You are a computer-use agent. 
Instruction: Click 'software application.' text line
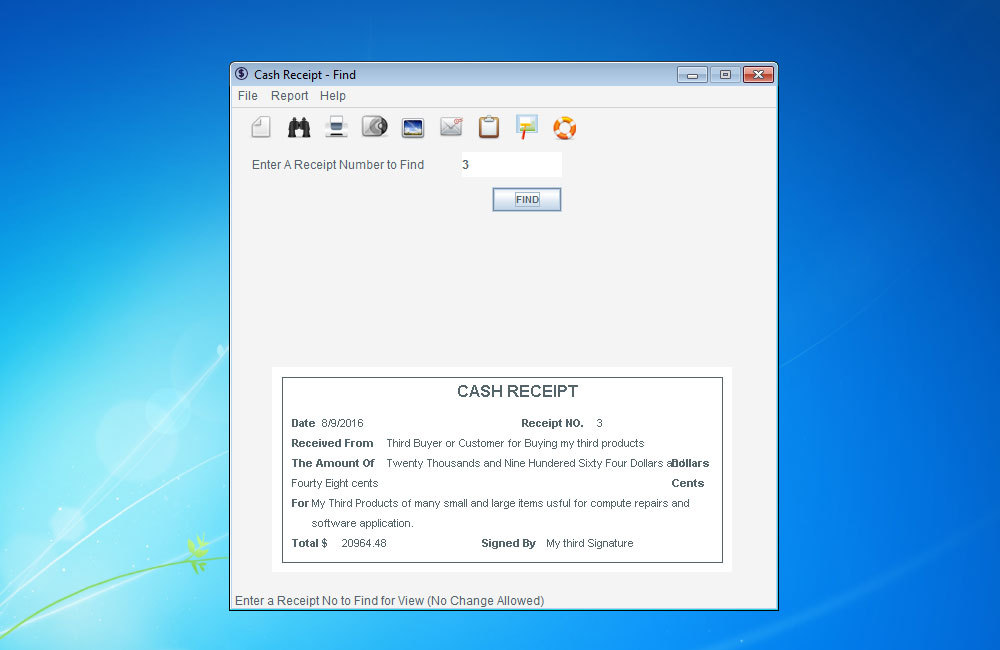tap(362, 523)
